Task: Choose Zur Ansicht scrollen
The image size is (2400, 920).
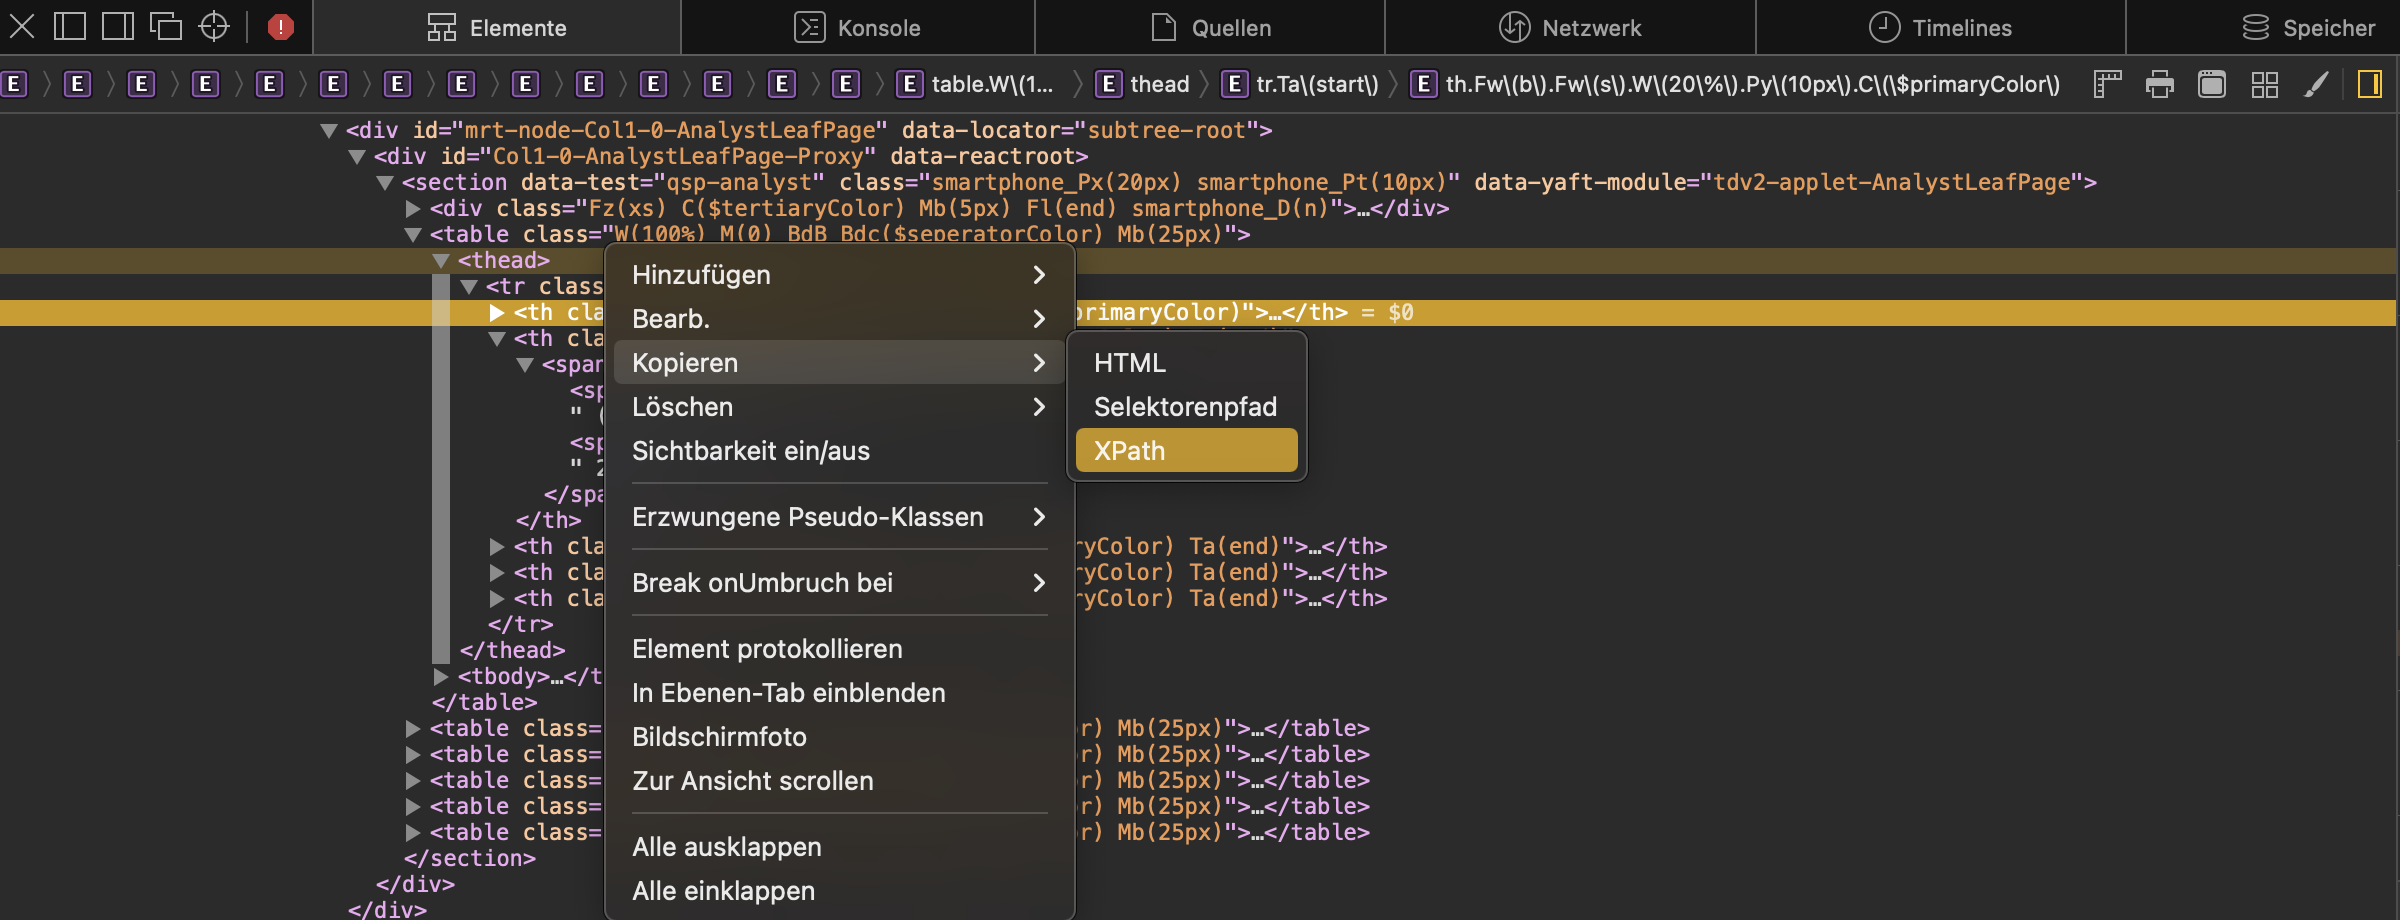Action: [x=840, y=781]
